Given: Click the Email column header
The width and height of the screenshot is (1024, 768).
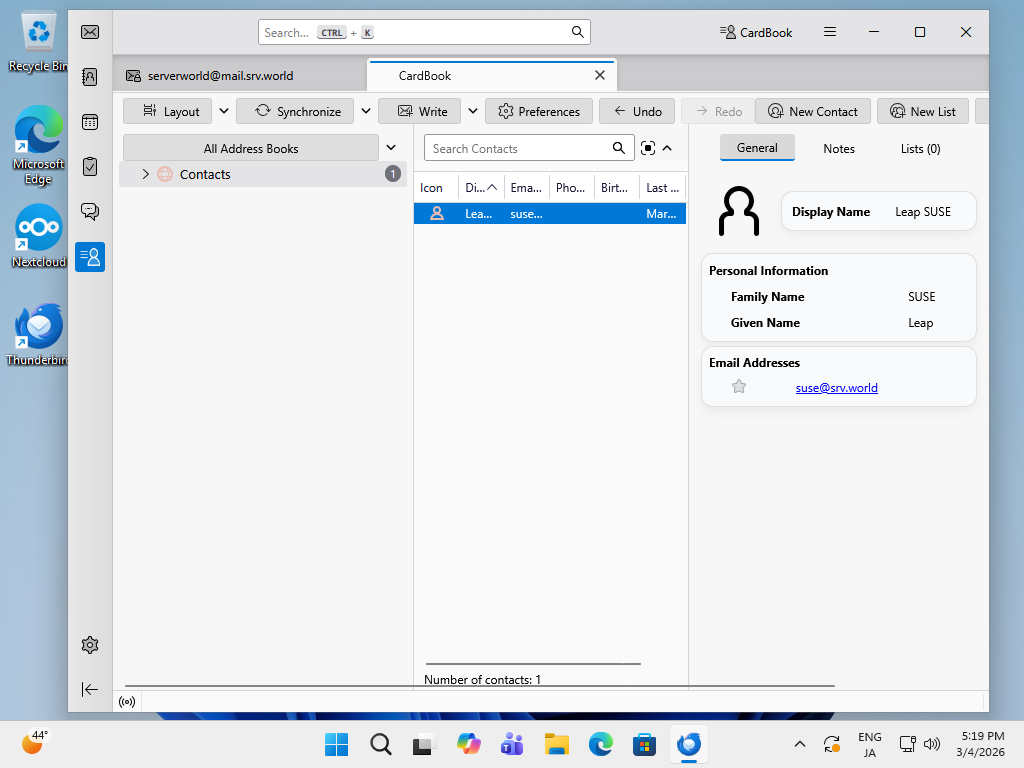Looking at the screenshot, I should (x=527, y=187).
